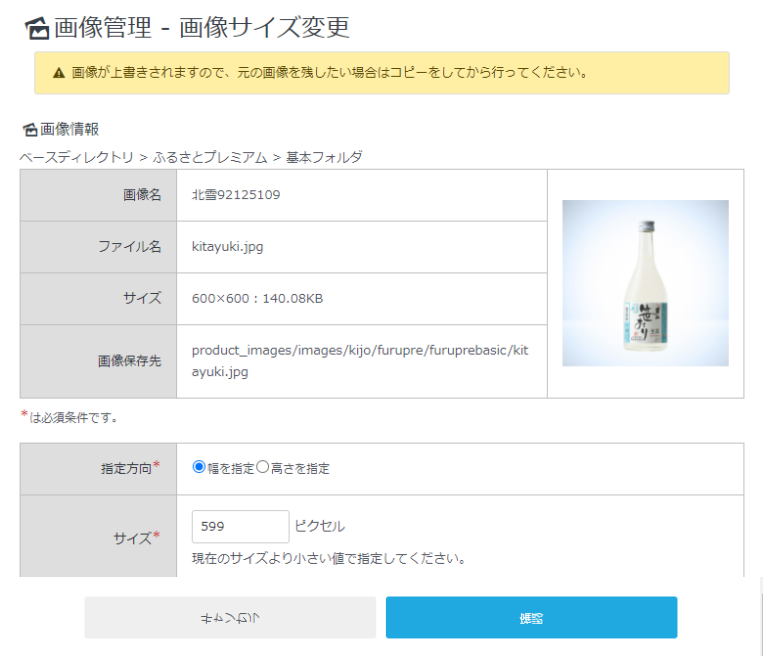
Task: Click the ベースディレクトリ breadcrumb
Action: pyautogui.click(x=76, y=157)
